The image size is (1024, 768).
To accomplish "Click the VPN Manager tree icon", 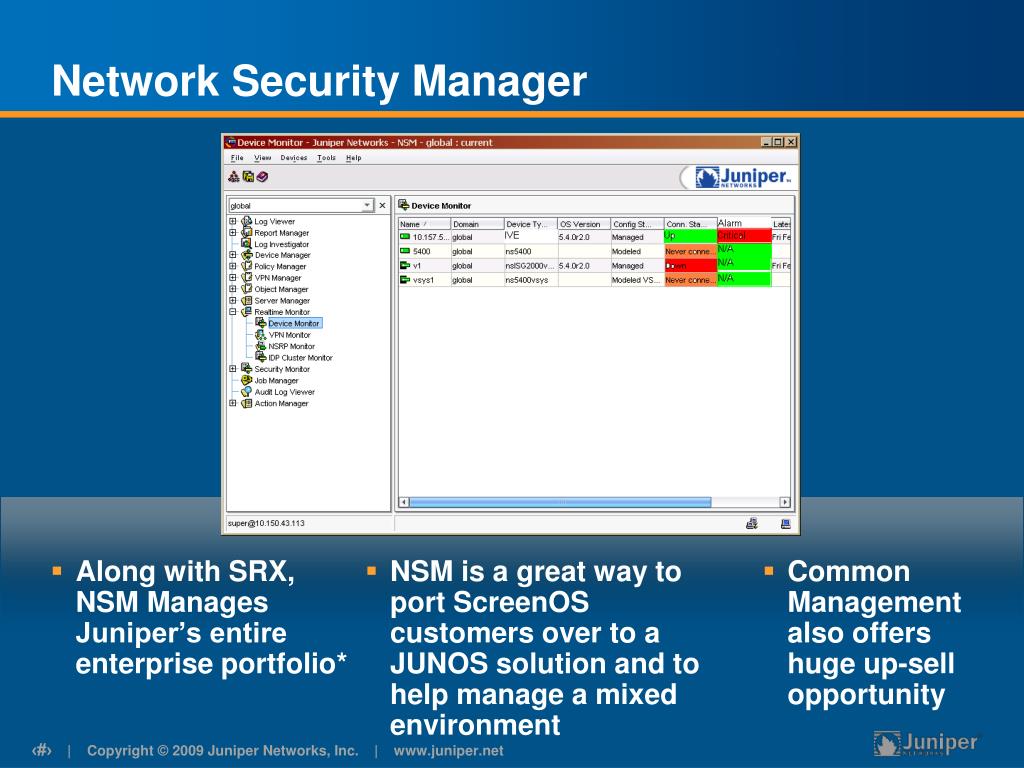I will 246,278.
